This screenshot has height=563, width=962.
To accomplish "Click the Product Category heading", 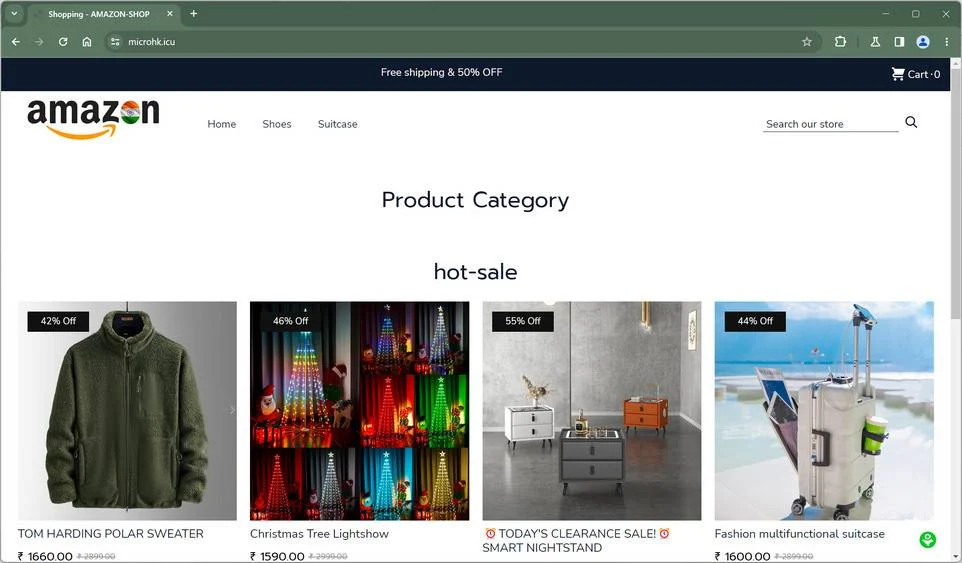I will tap(475, 200).
